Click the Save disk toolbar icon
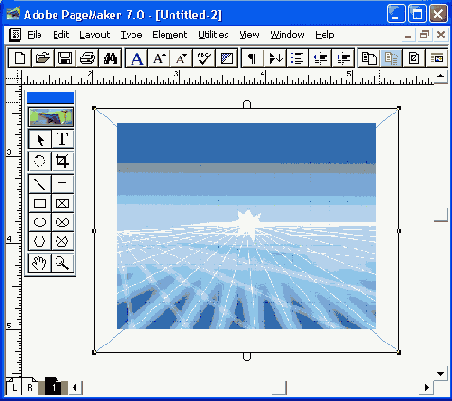 (x=65, y=58)
